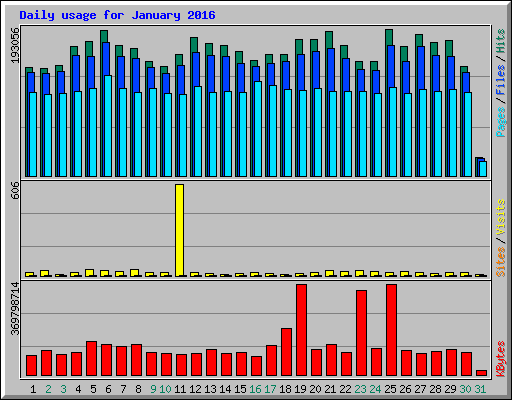Click the green hits bar top for day 25
The image size is (512, 400).
(389, 37)
